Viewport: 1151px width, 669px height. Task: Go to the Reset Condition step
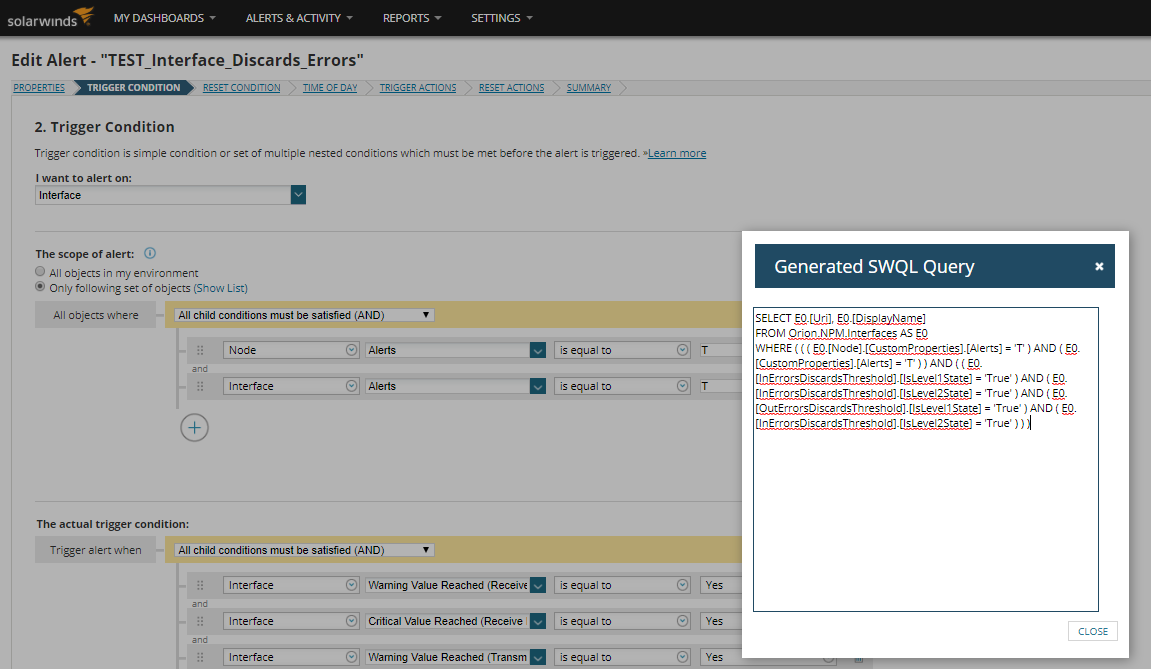tap(242, 87)
